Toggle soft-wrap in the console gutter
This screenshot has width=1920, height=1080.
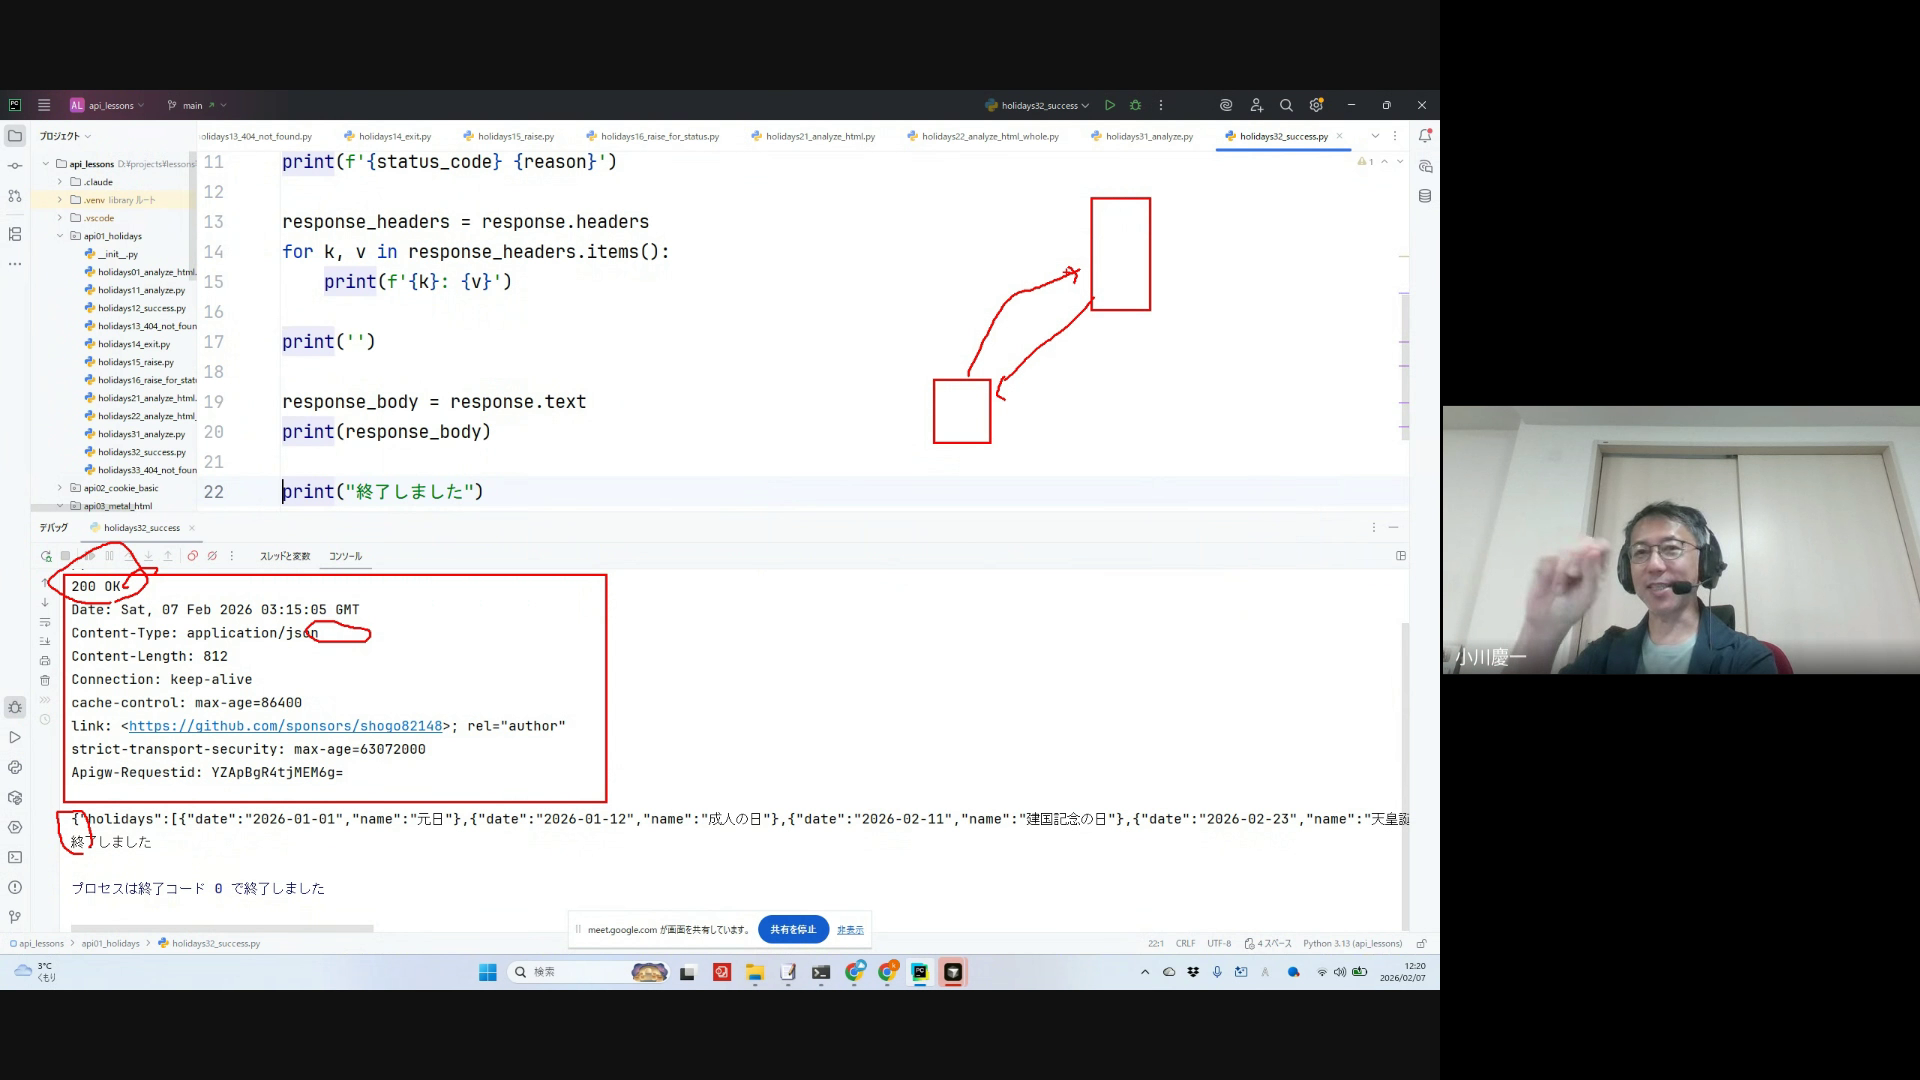click(45, 622)
